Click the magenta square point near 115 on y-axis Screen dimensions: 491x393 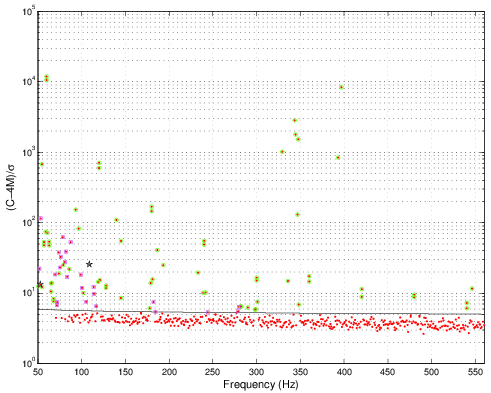[41, 218]
